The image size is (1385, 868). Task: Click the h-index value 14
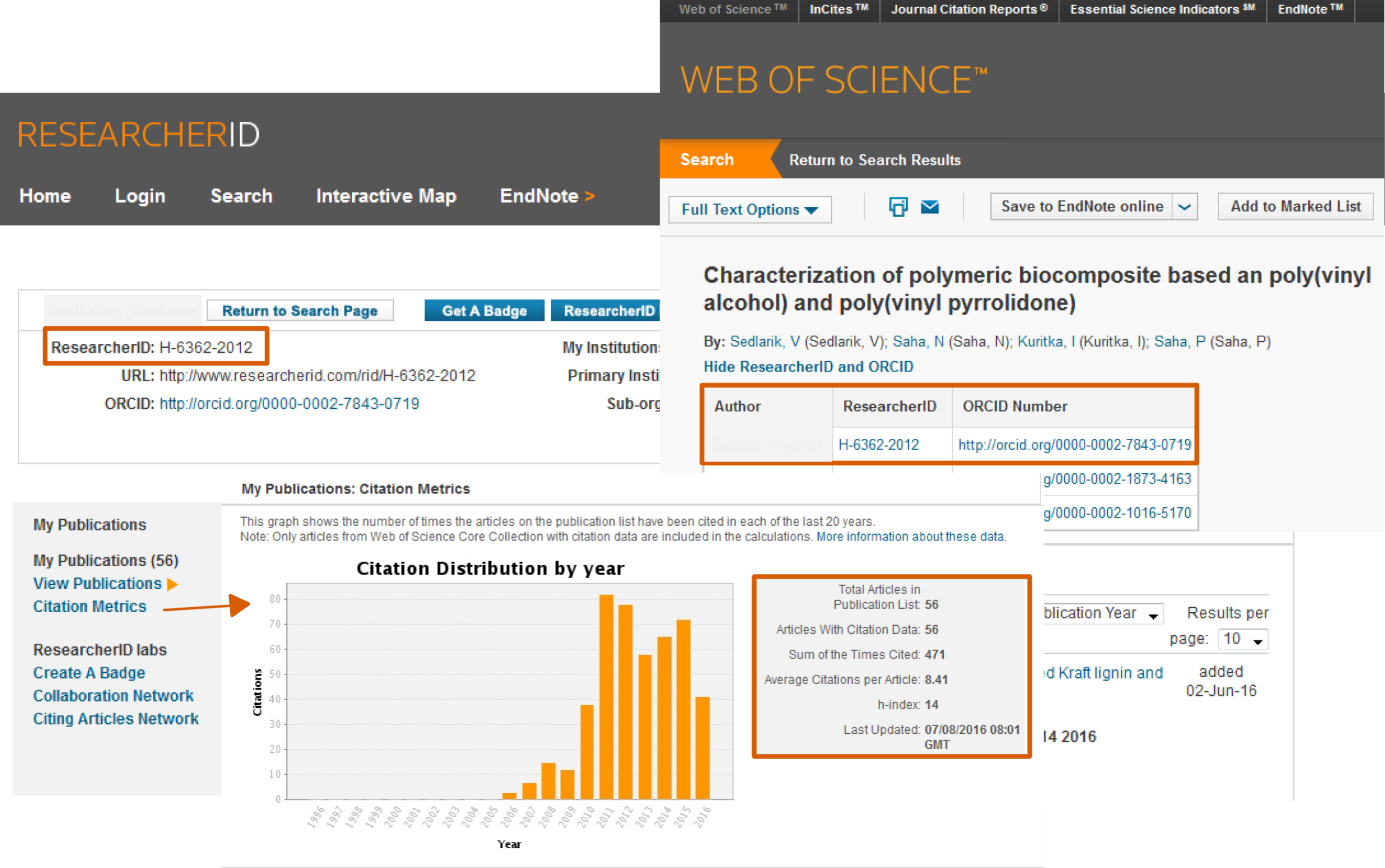click(x=932, y=705)
